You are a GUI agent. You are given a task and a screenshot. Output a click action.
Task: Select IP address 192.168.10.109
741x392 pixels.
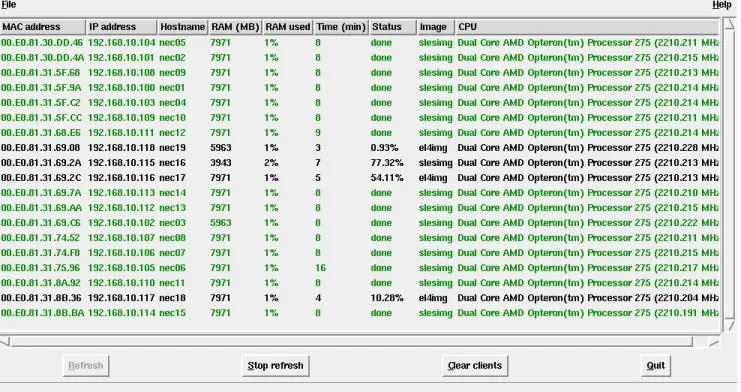tap(121, 118)
